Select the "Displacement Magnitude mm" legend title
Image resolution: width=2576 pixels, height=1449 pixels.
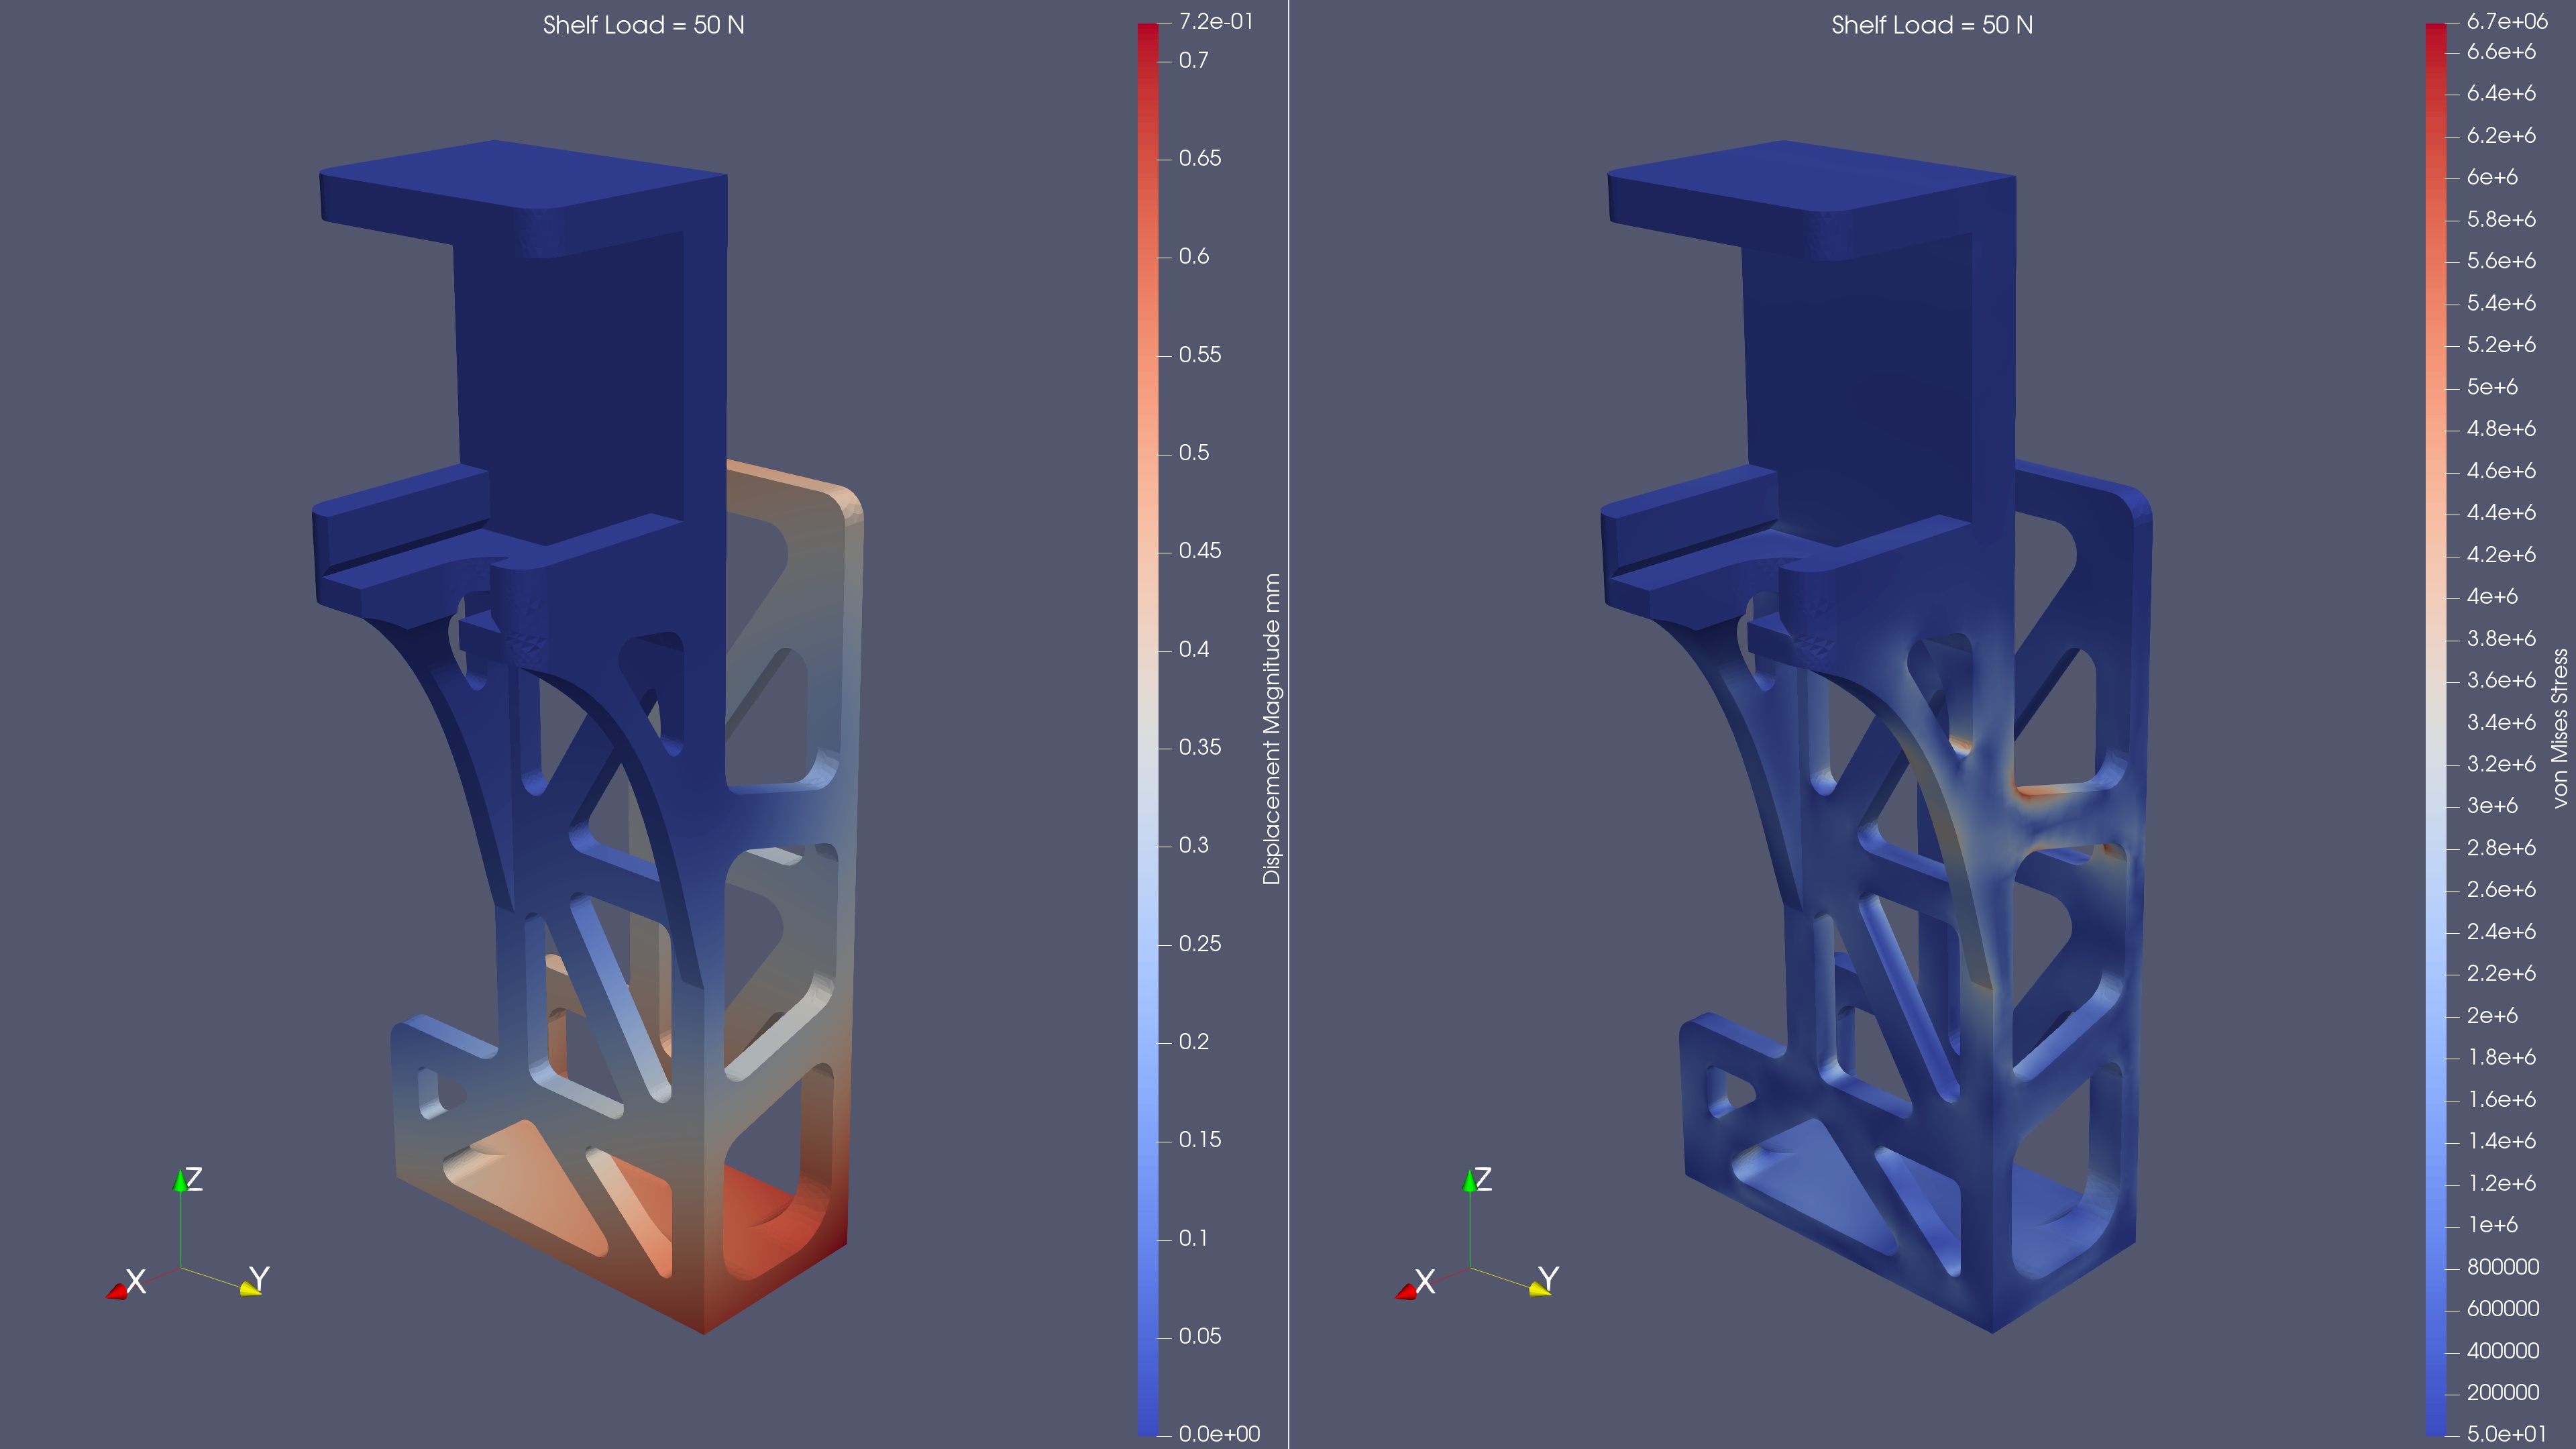point(1271,729)
